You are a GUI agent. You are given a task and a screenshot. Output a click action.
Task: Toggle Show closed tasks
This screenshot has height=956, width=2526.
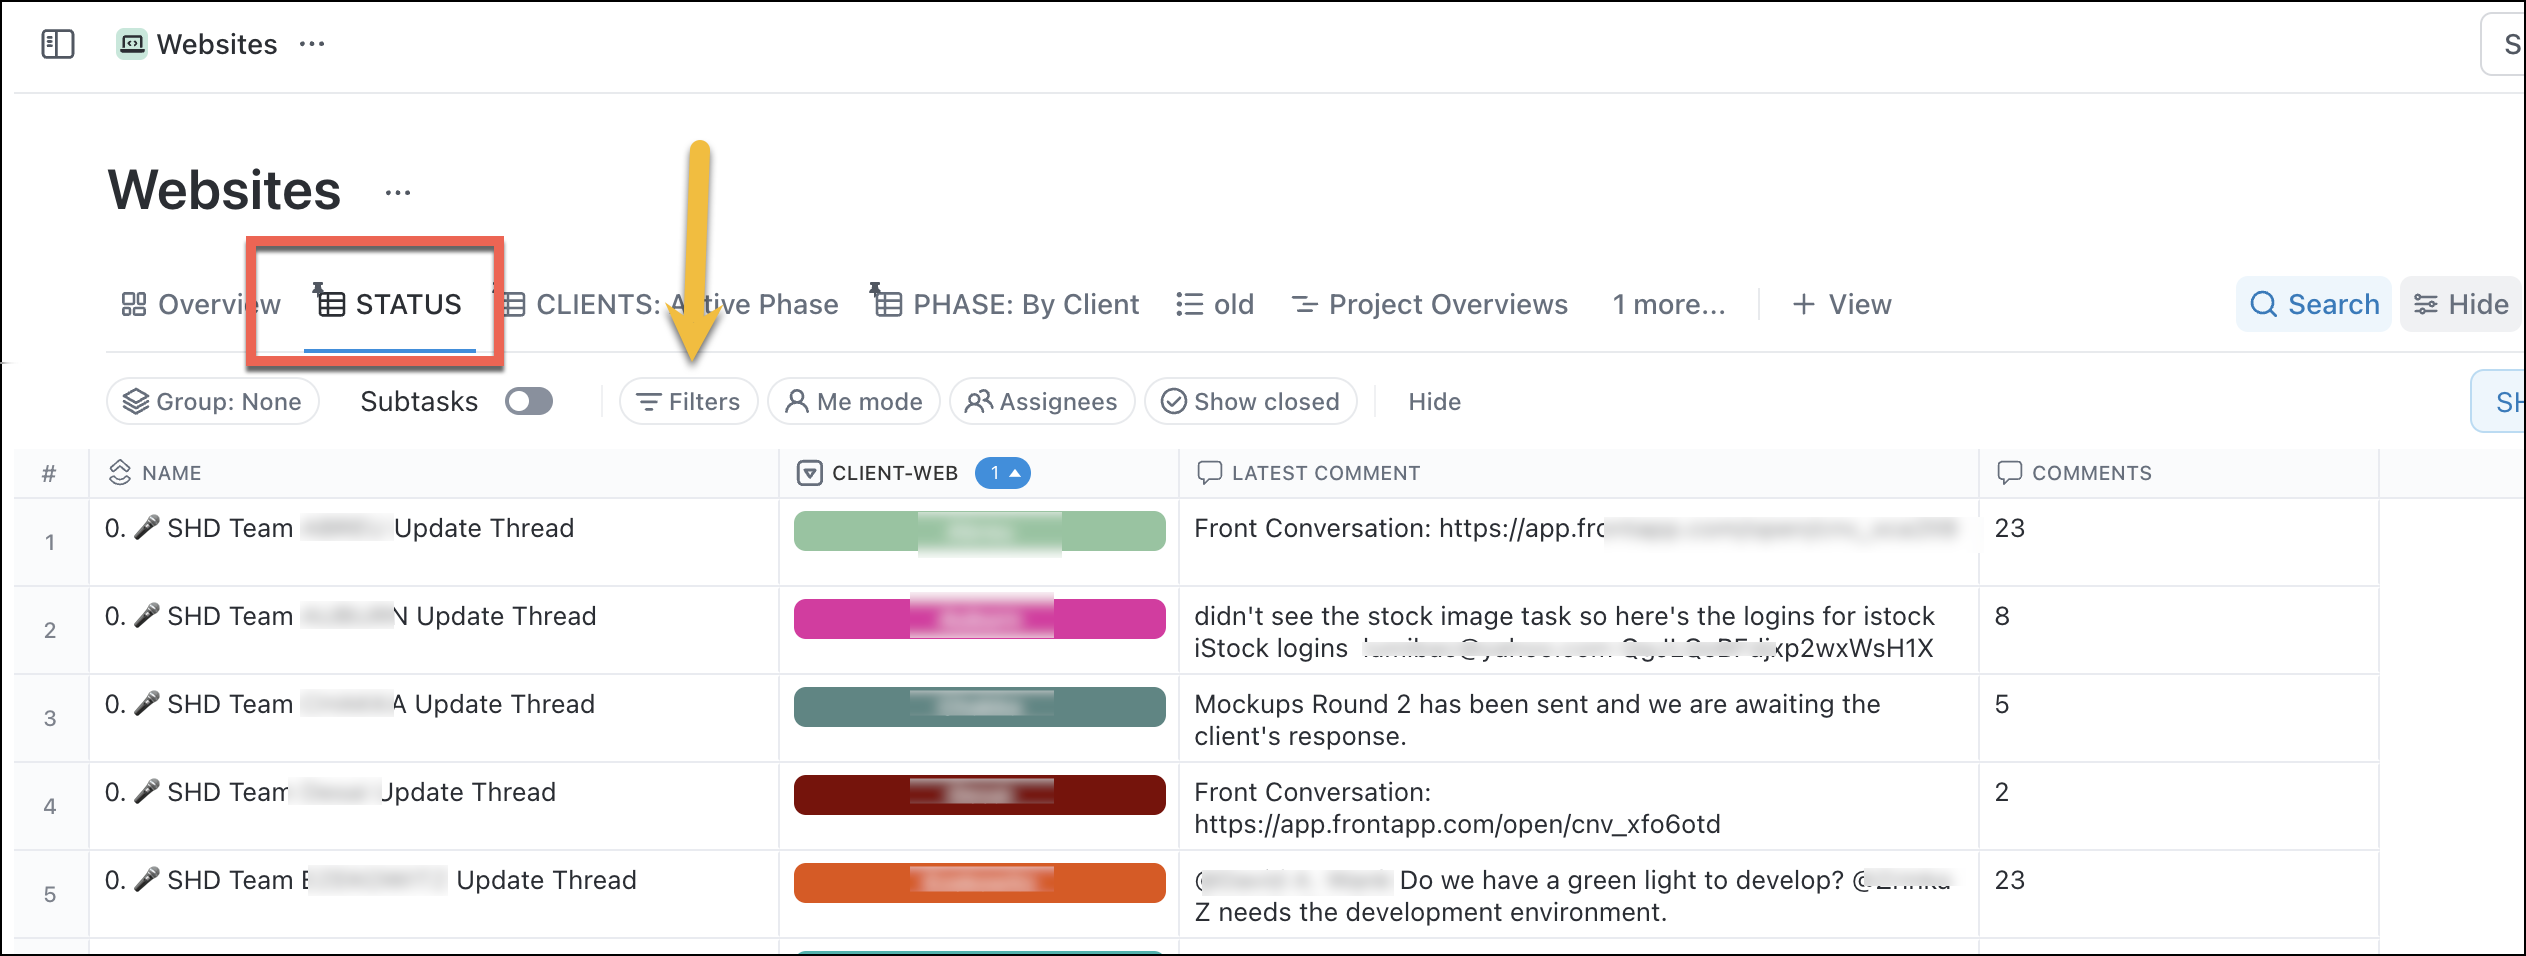pyautogui.click(x=1250, y=401)
